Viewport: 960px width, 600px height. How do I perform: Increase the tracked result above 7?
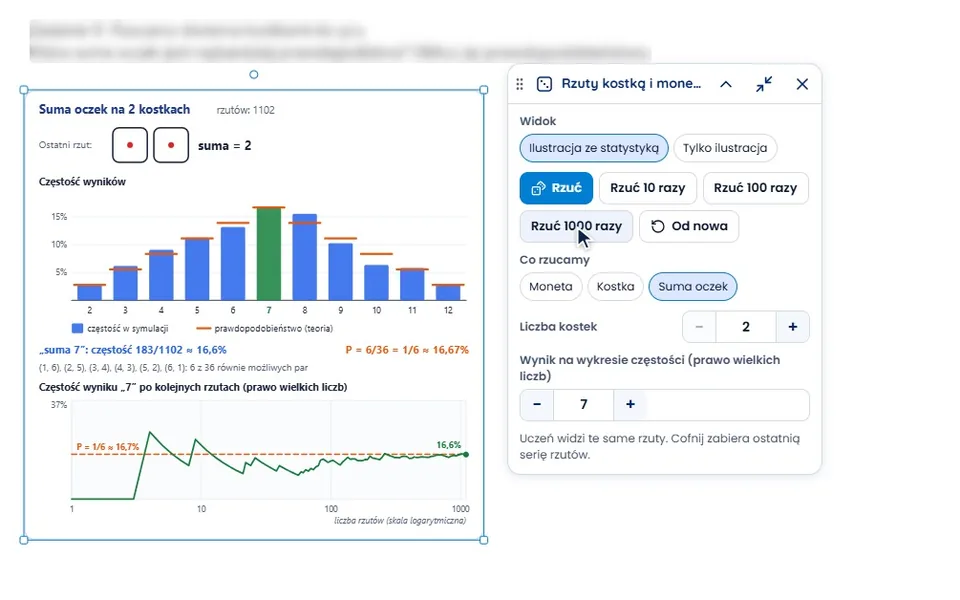630,404
